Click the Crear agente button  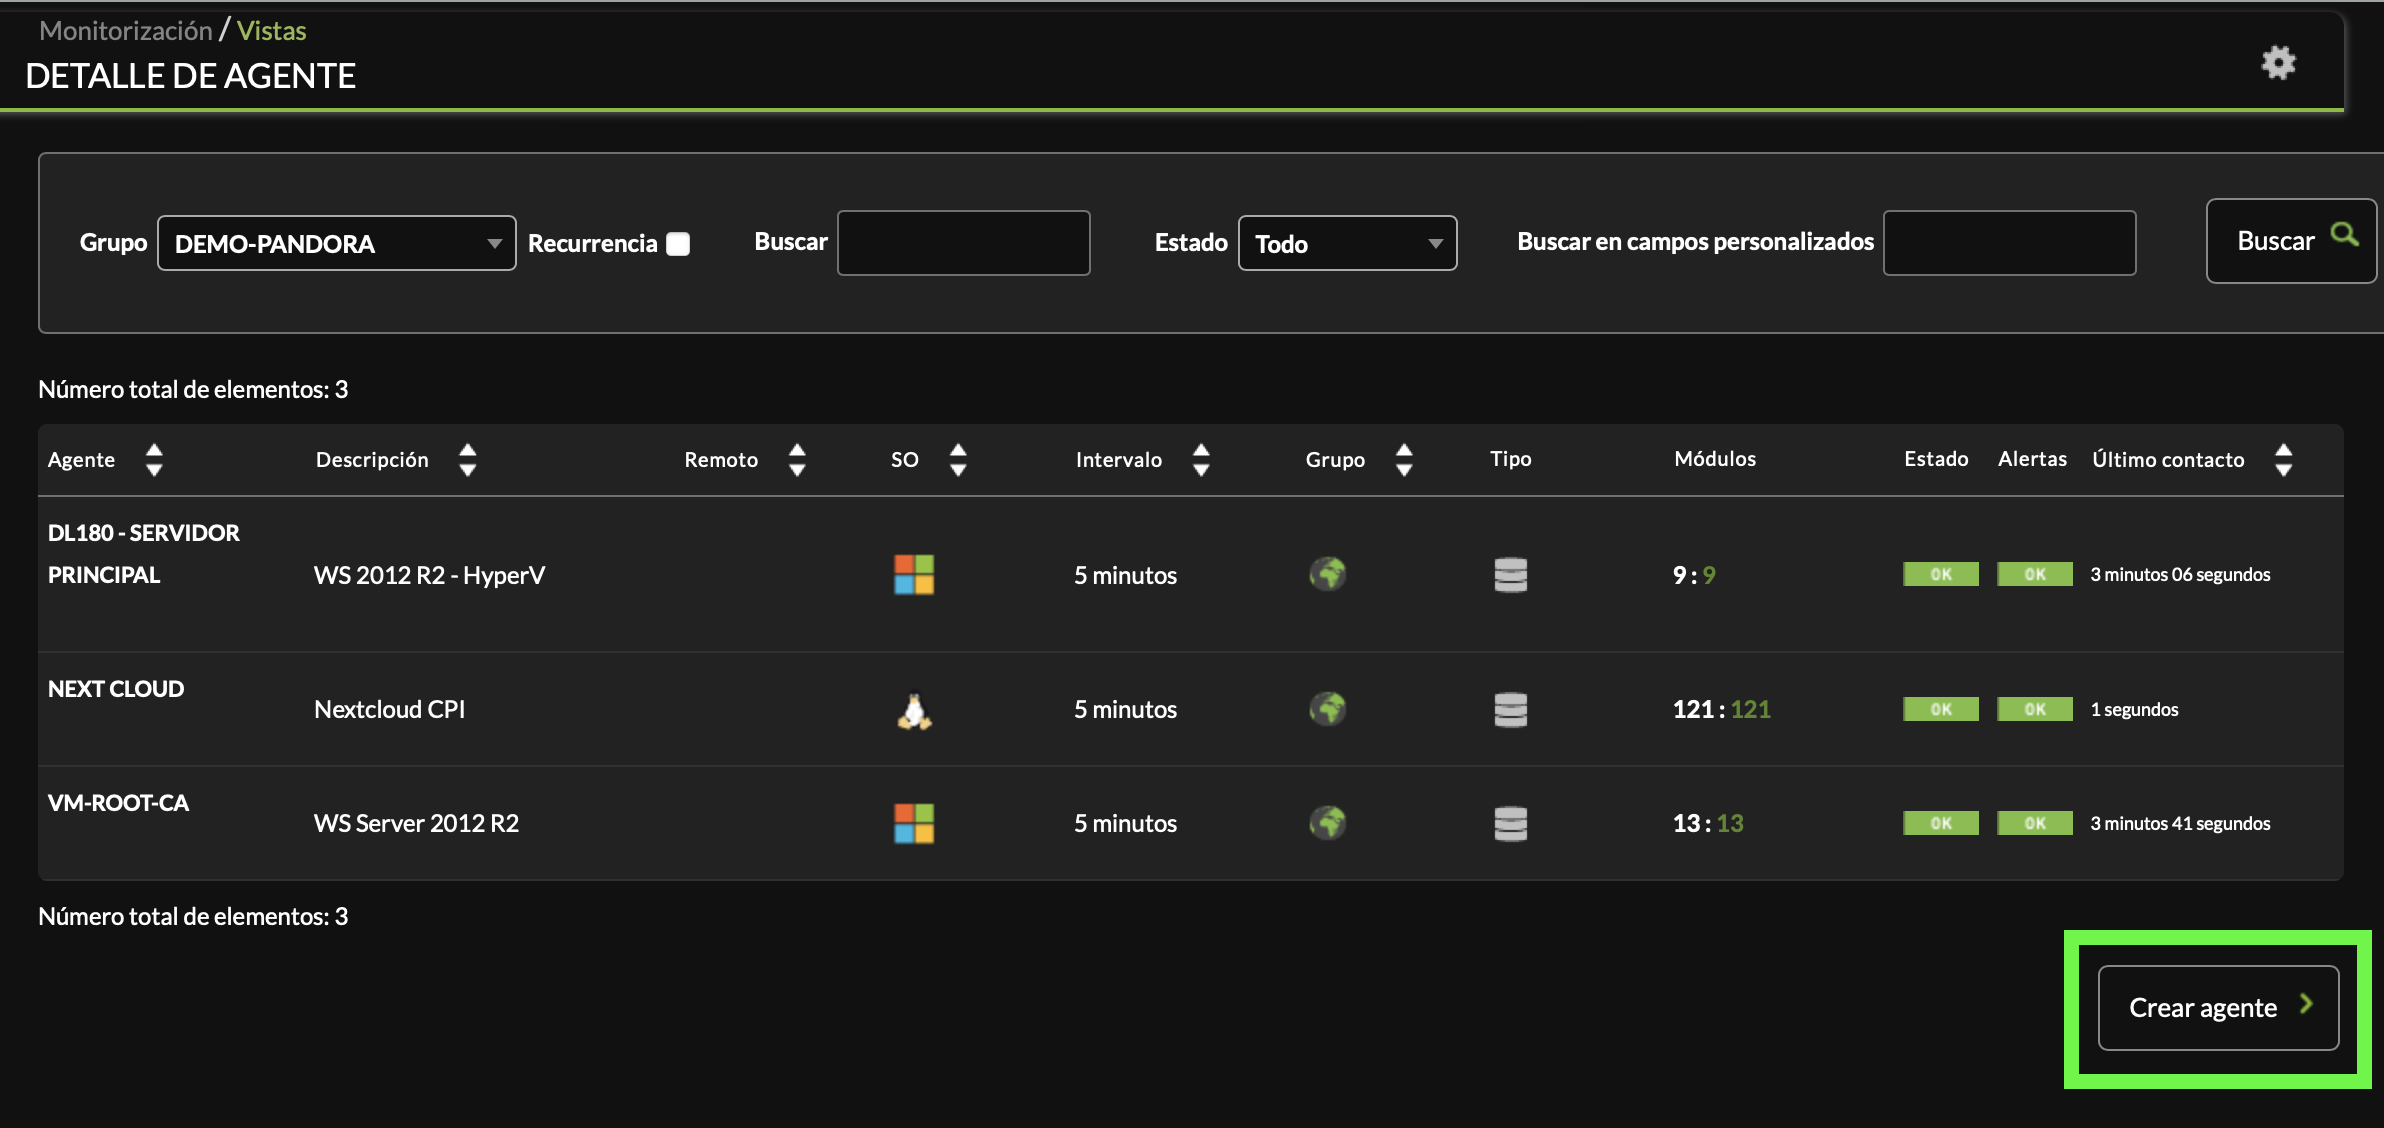[2218, 1007]
